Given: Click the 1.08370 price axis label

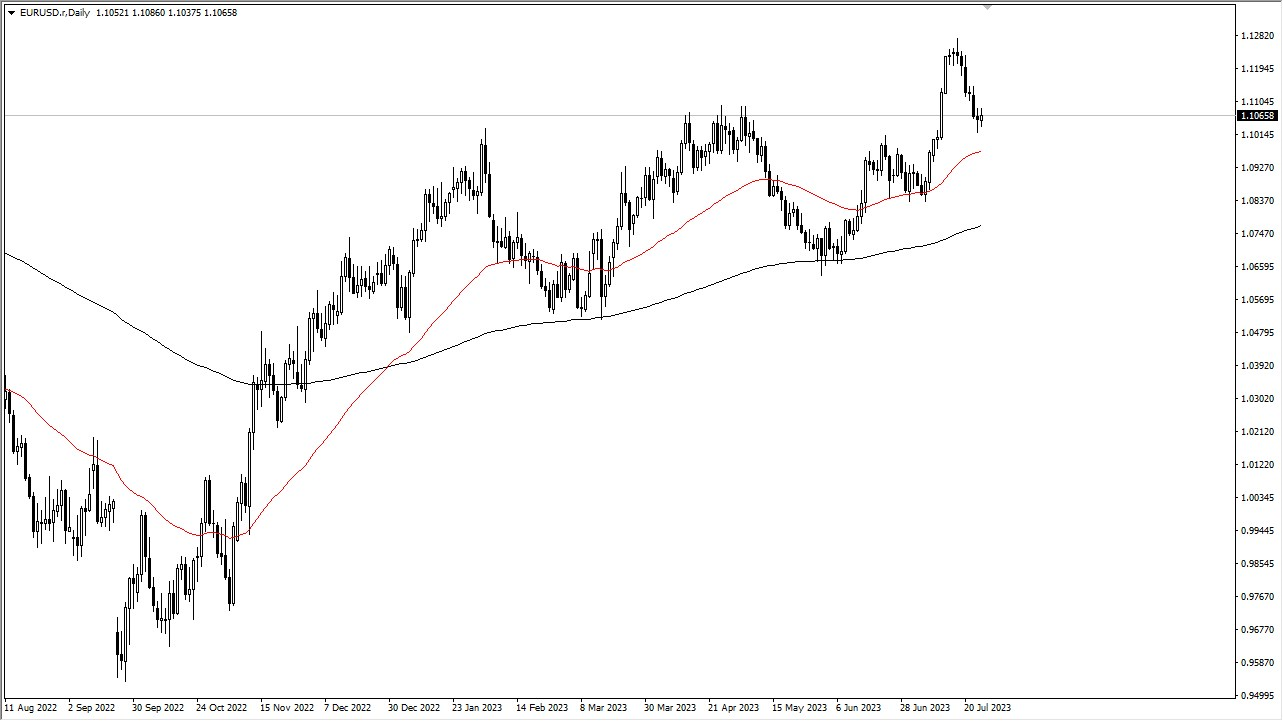Looking at the screenshot, I should (1257, 201).
